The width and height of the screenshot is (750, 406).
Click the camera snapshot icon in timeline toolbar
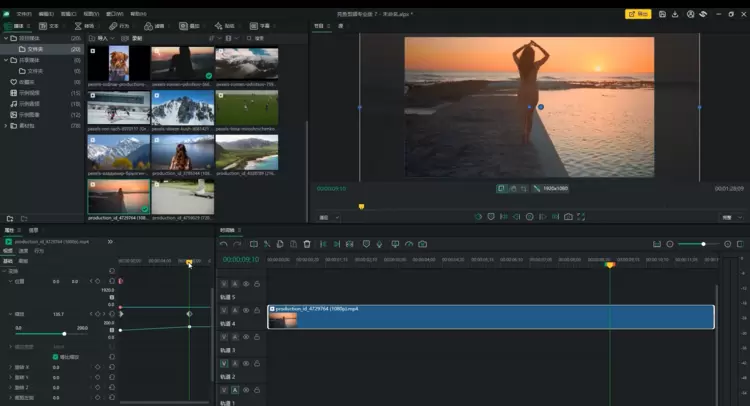(x=423, y=244)
